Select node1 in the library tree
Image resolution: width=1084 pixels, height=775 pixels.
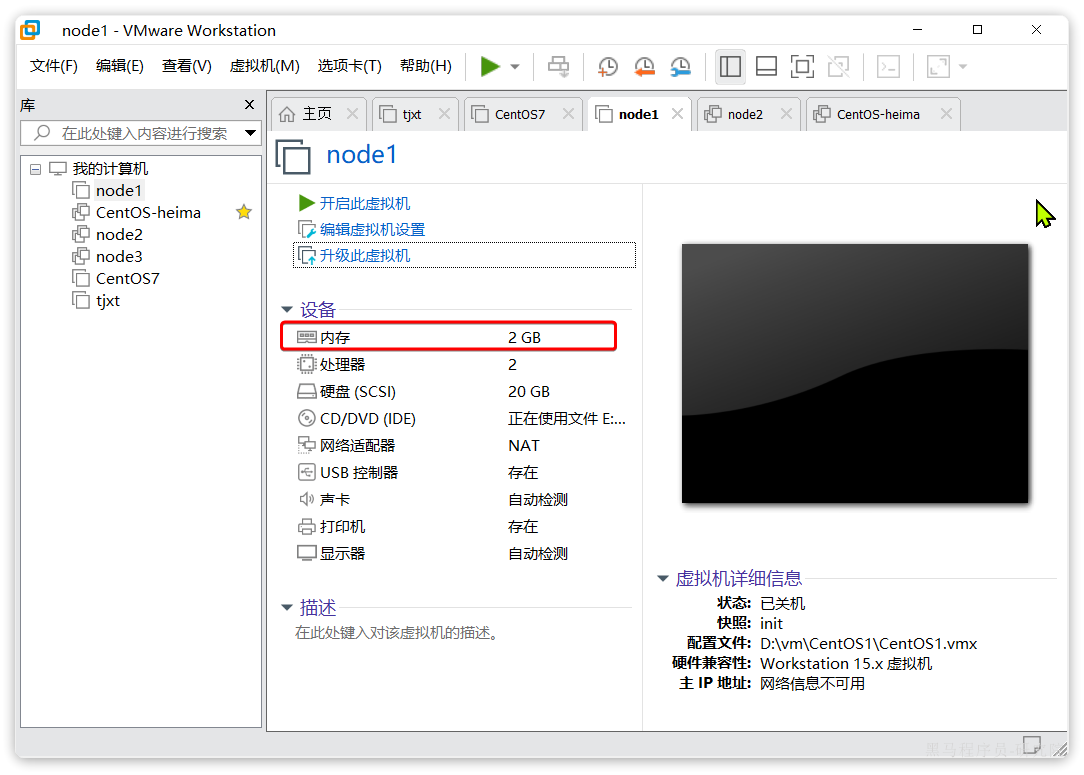[x=119, y=190]
